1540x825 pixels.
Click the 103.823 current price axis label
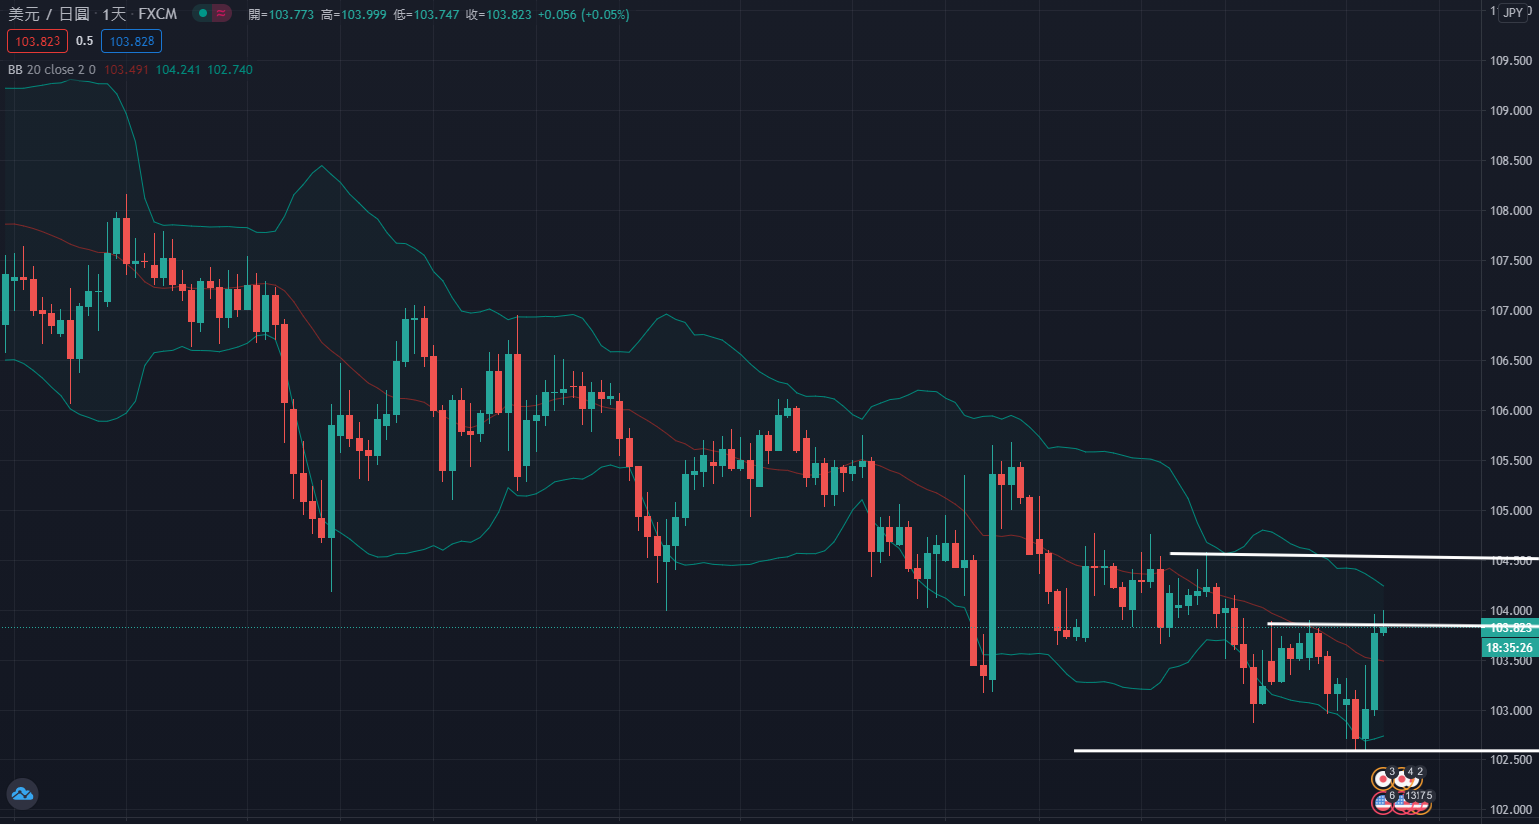[1509, 628]
